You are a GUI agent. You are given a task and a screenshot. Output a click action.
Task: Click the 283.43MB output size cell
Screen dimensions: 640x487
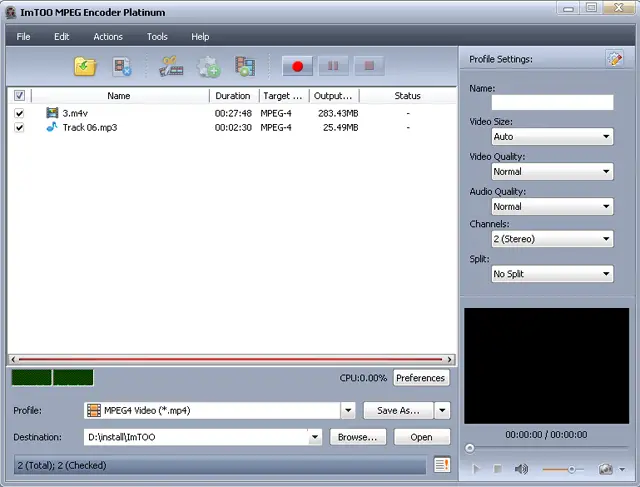coord(338,113)
